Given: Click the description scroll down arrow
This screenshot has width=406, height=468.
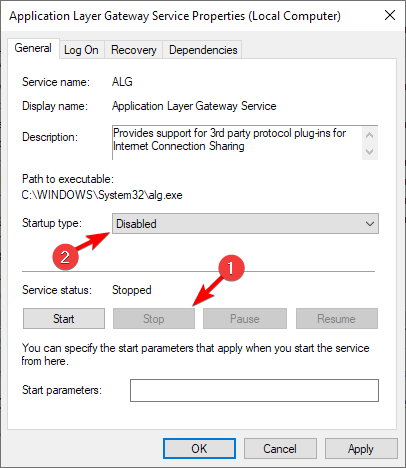Looking at the screenshot, I should point(369,152).
